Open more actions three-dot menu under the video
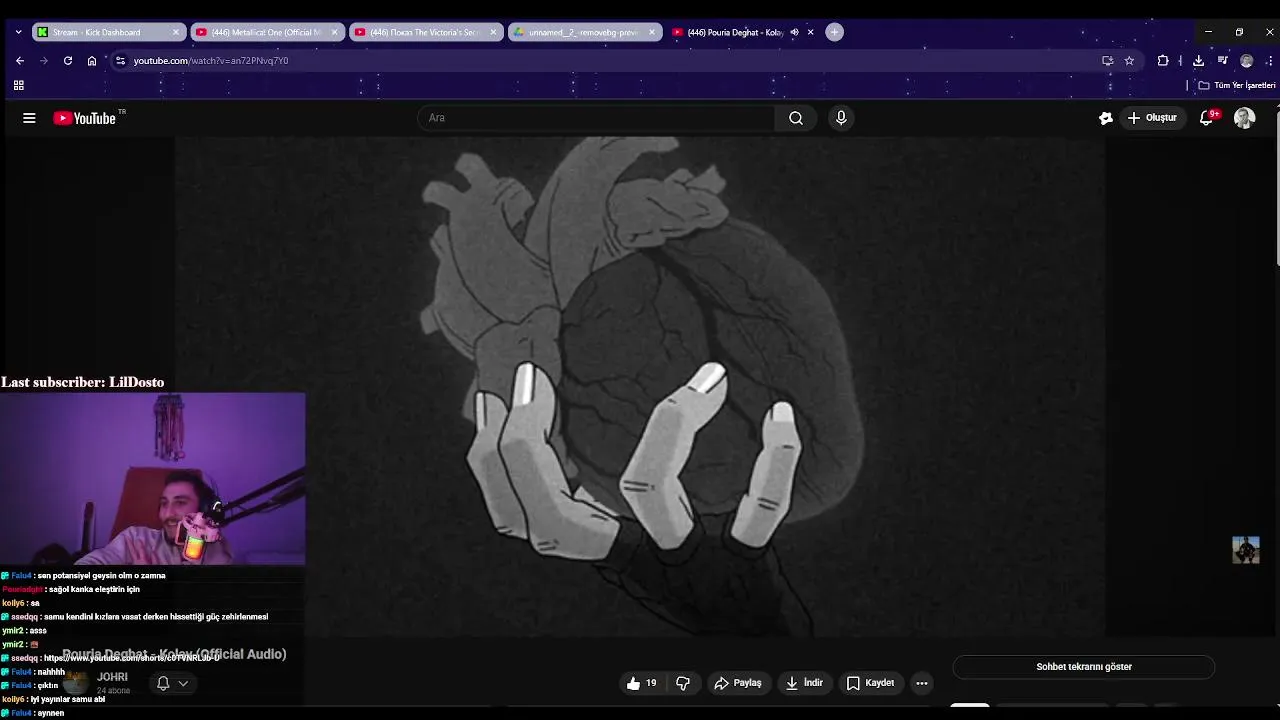 922,683
